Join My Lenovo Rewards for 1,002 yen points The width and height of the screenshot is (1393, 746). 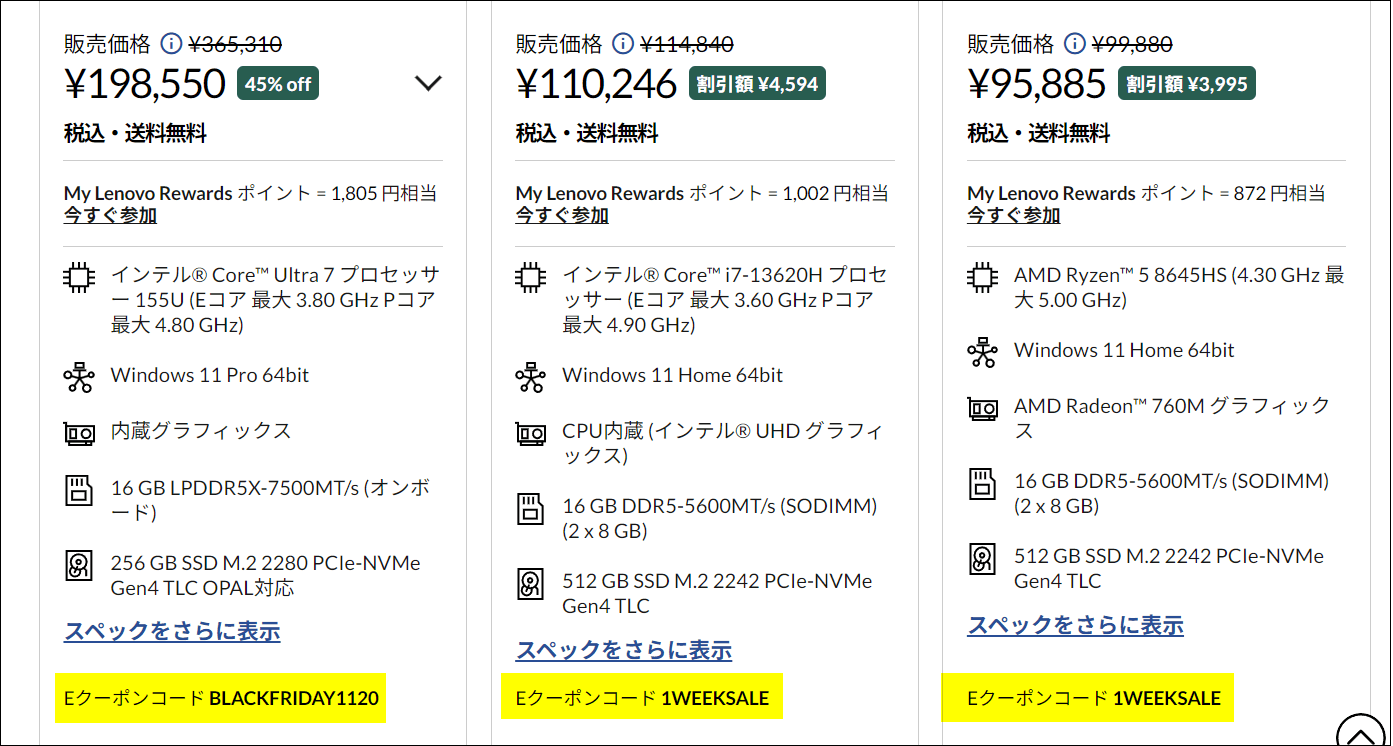tap(562, 215)
